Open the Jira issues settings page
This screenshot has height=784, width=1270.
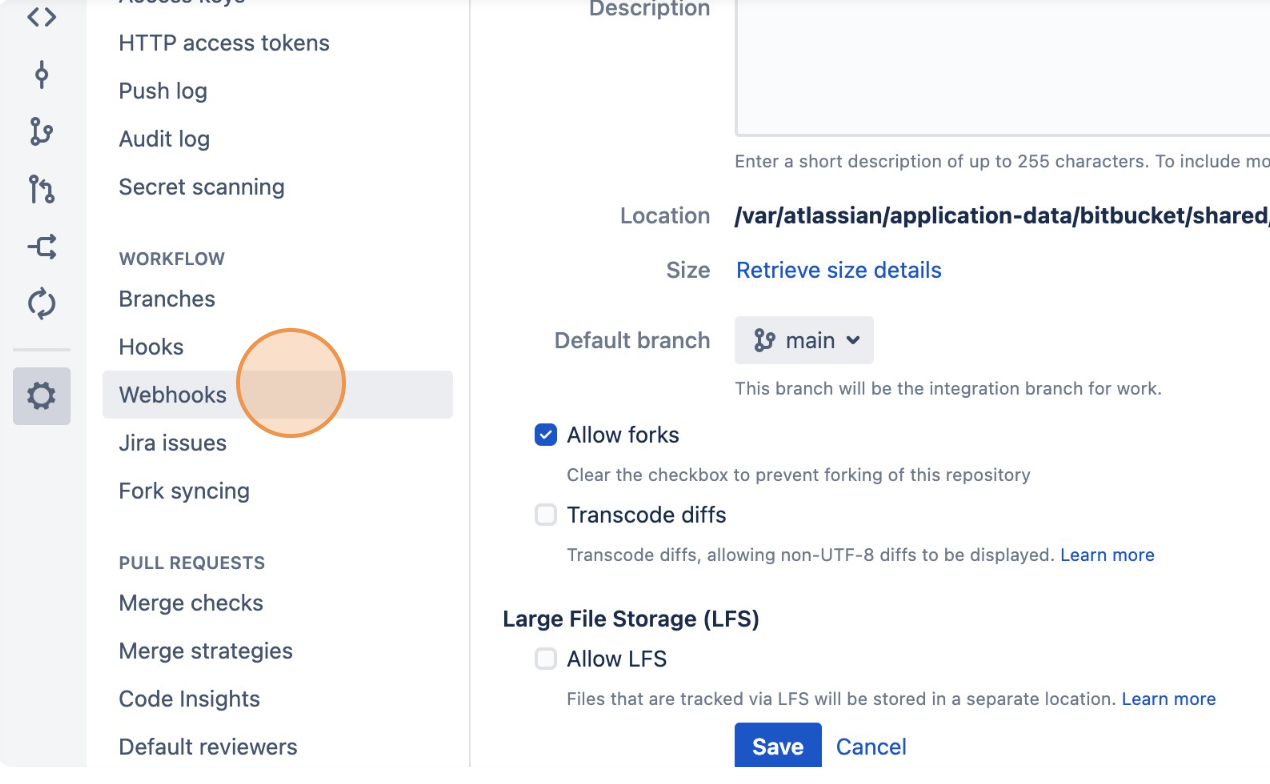(x=172, y=442)
